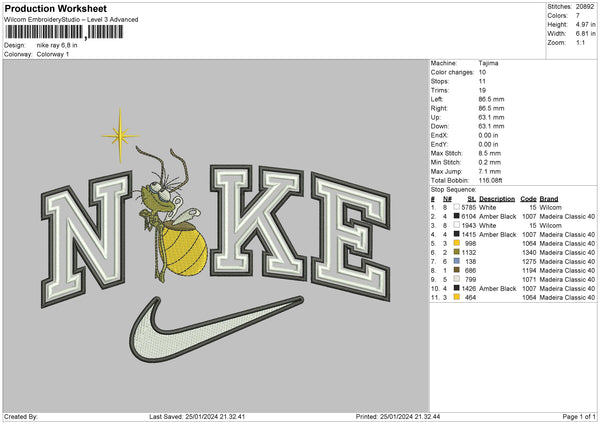Click the Stop Sequence heading

(x=453, y=187)
